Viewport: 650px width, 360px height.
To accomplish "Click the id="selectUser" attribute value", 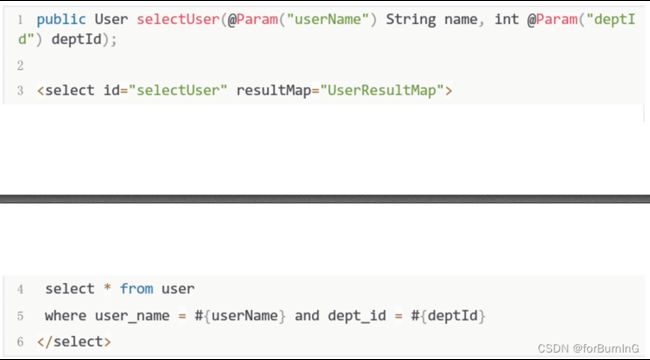I will point(178,90).
